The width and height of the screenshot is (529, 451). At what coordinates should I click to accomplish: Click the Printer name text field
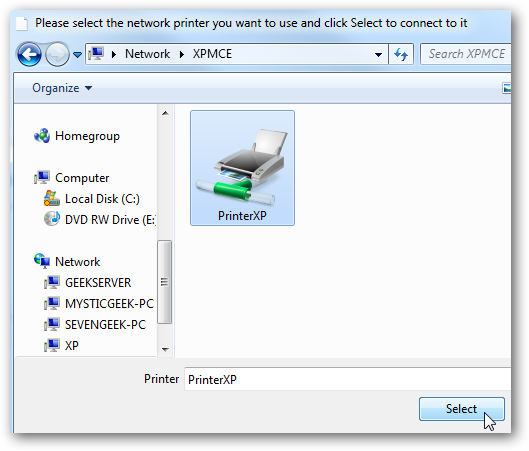click(347, 379)
